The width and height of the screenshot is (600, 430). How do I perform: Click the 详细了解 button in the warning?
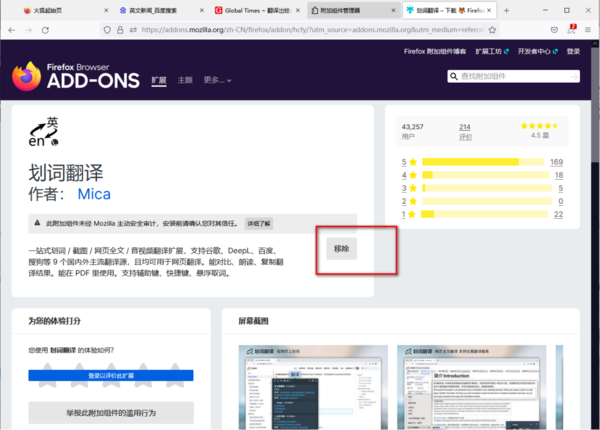(259, 224)
